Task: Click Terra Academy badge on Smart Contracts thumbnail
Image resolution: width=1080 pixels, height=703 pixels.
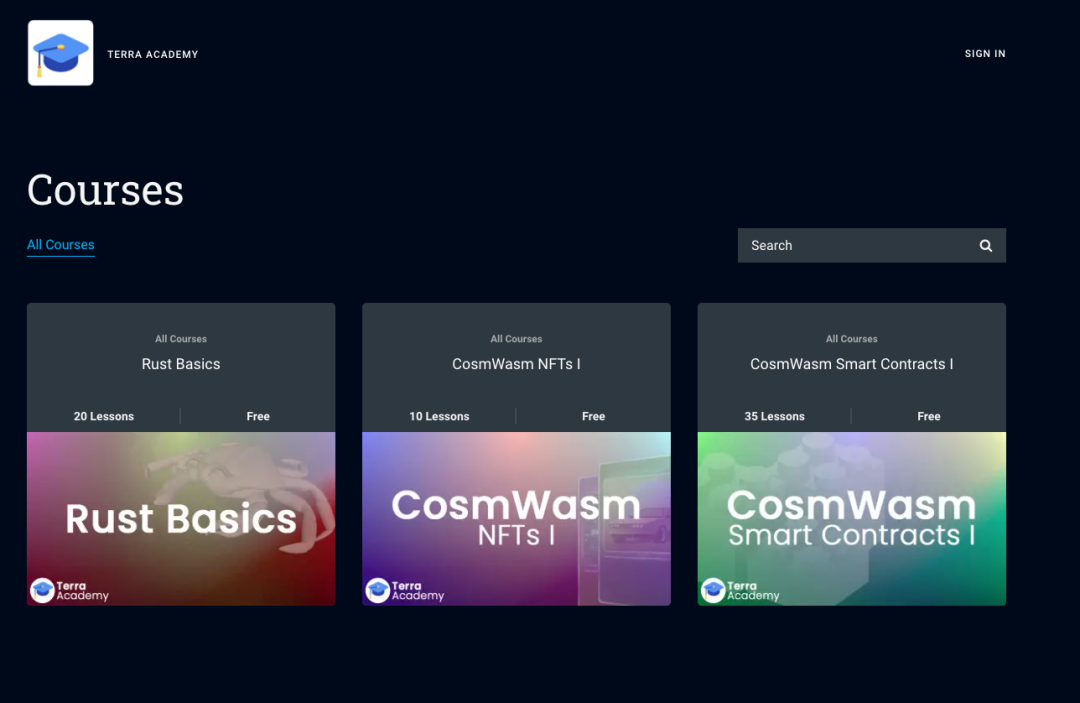Action: pyautogui.click(x=740, y=590)
